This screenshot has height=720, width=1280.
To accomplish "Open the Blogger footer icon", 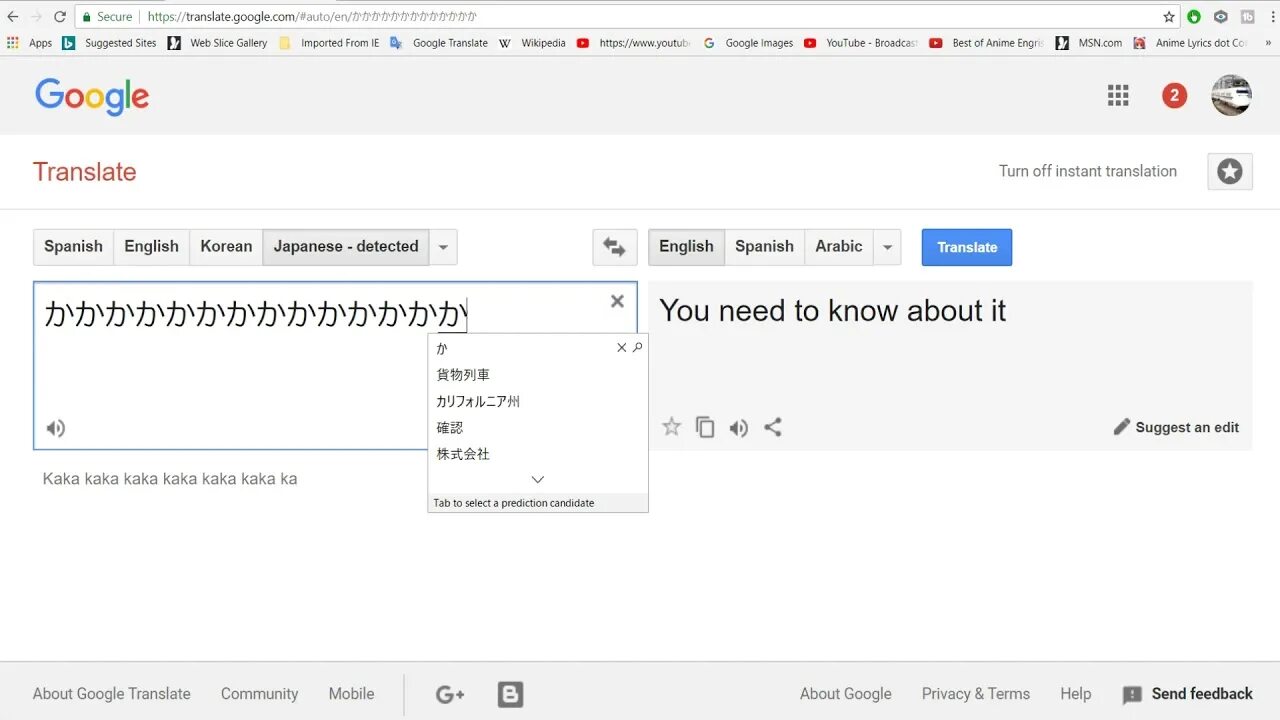I will [x=510, y=694].
